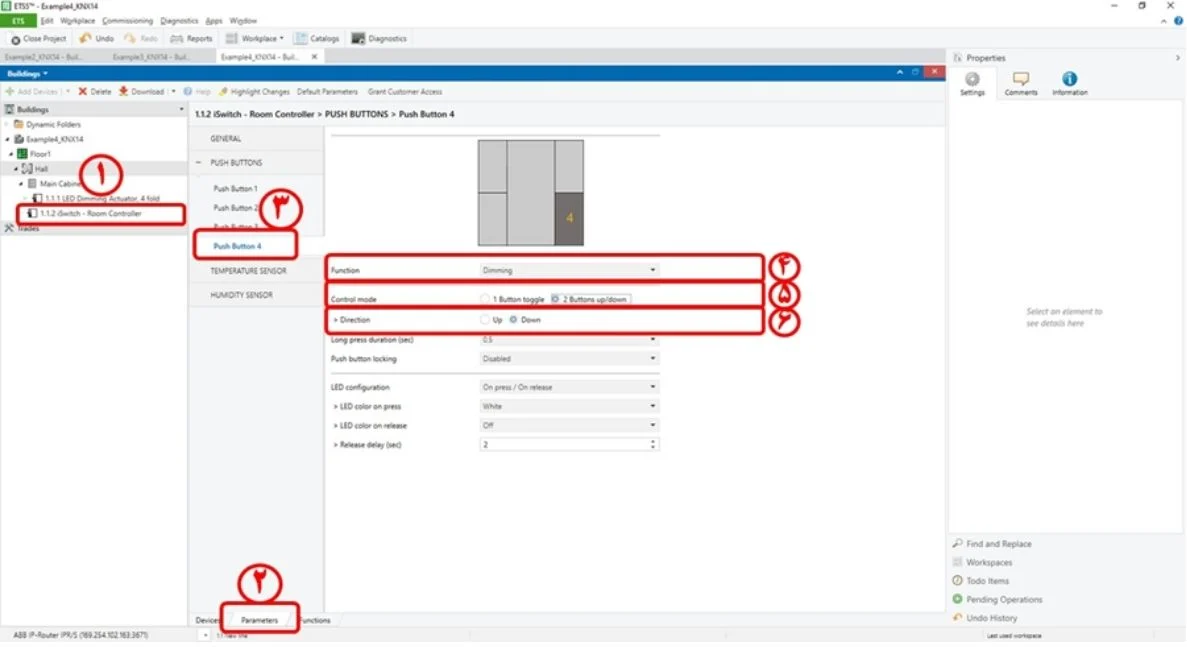Viewport: 1187px width, 647px height.
Task: Select Push Button 1 page
Action: point(235,188)
